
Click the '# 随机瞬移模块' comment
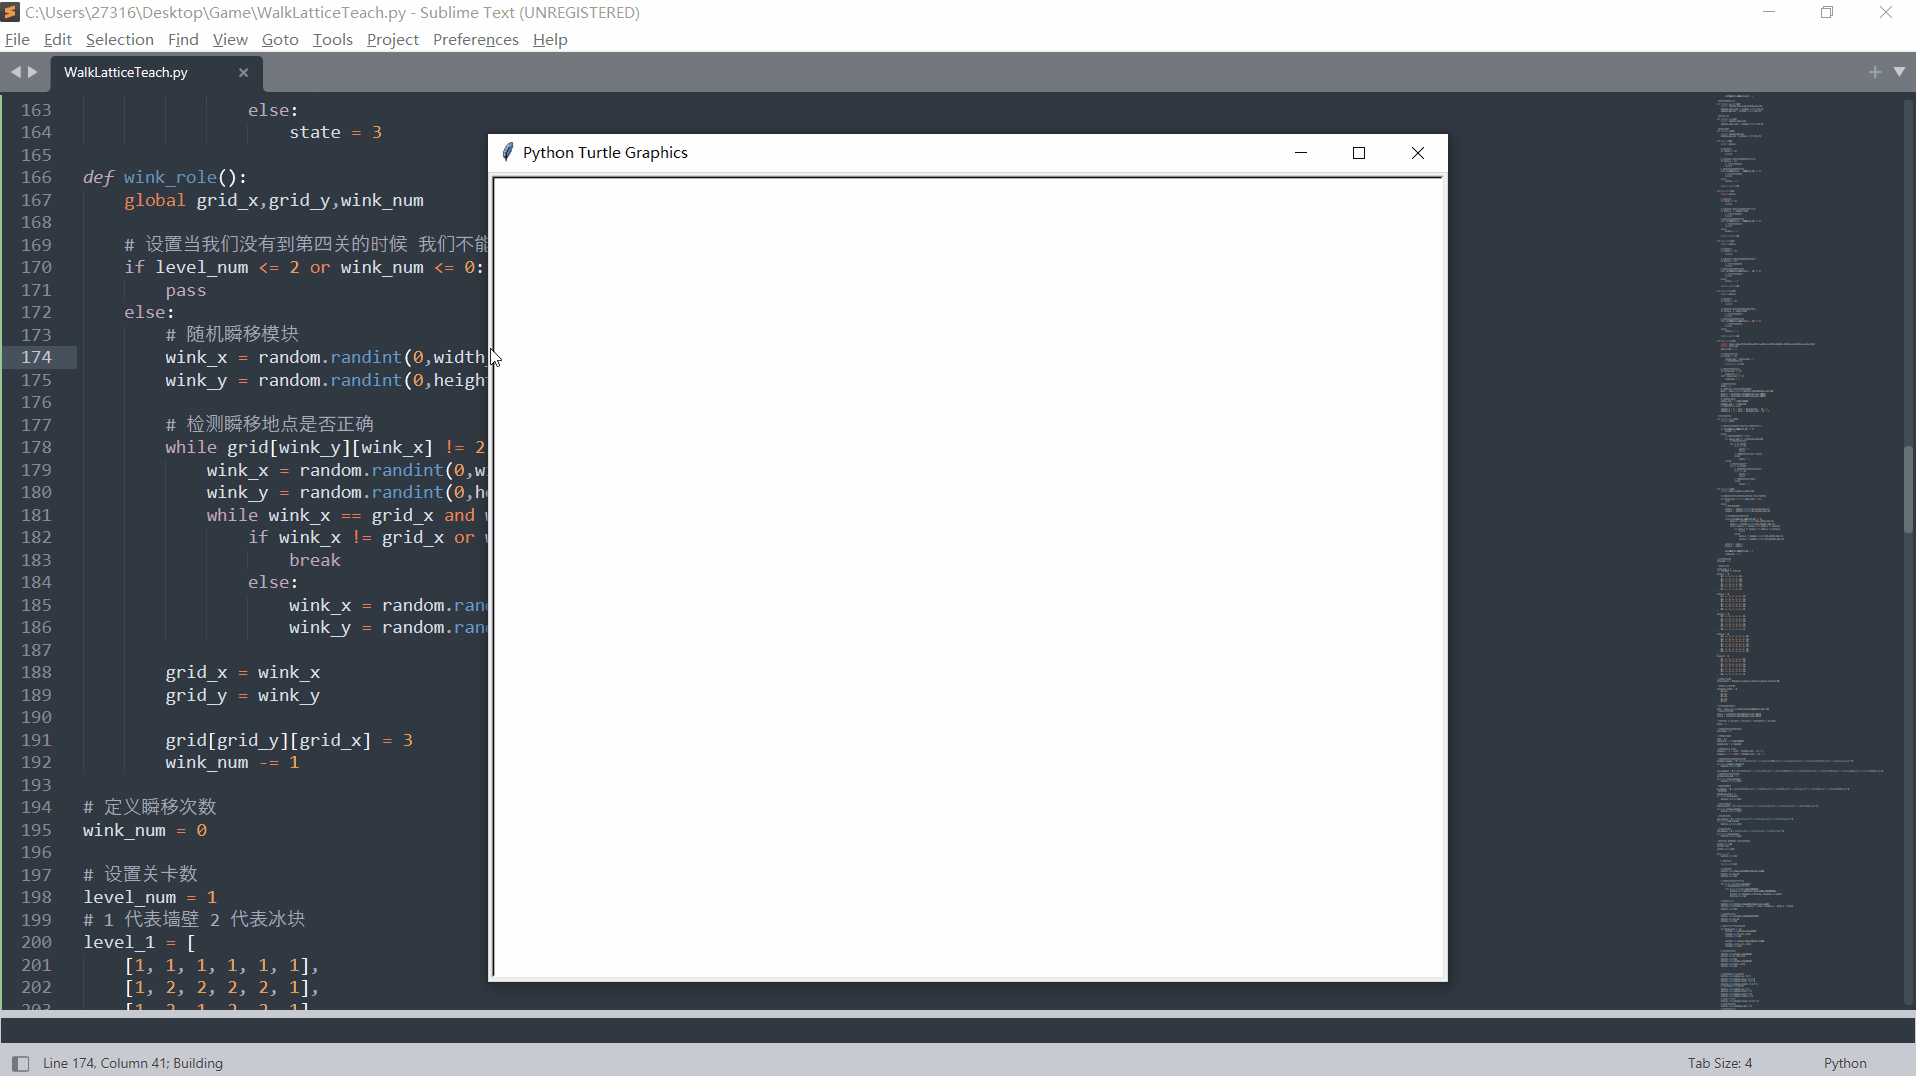[232, 334]
